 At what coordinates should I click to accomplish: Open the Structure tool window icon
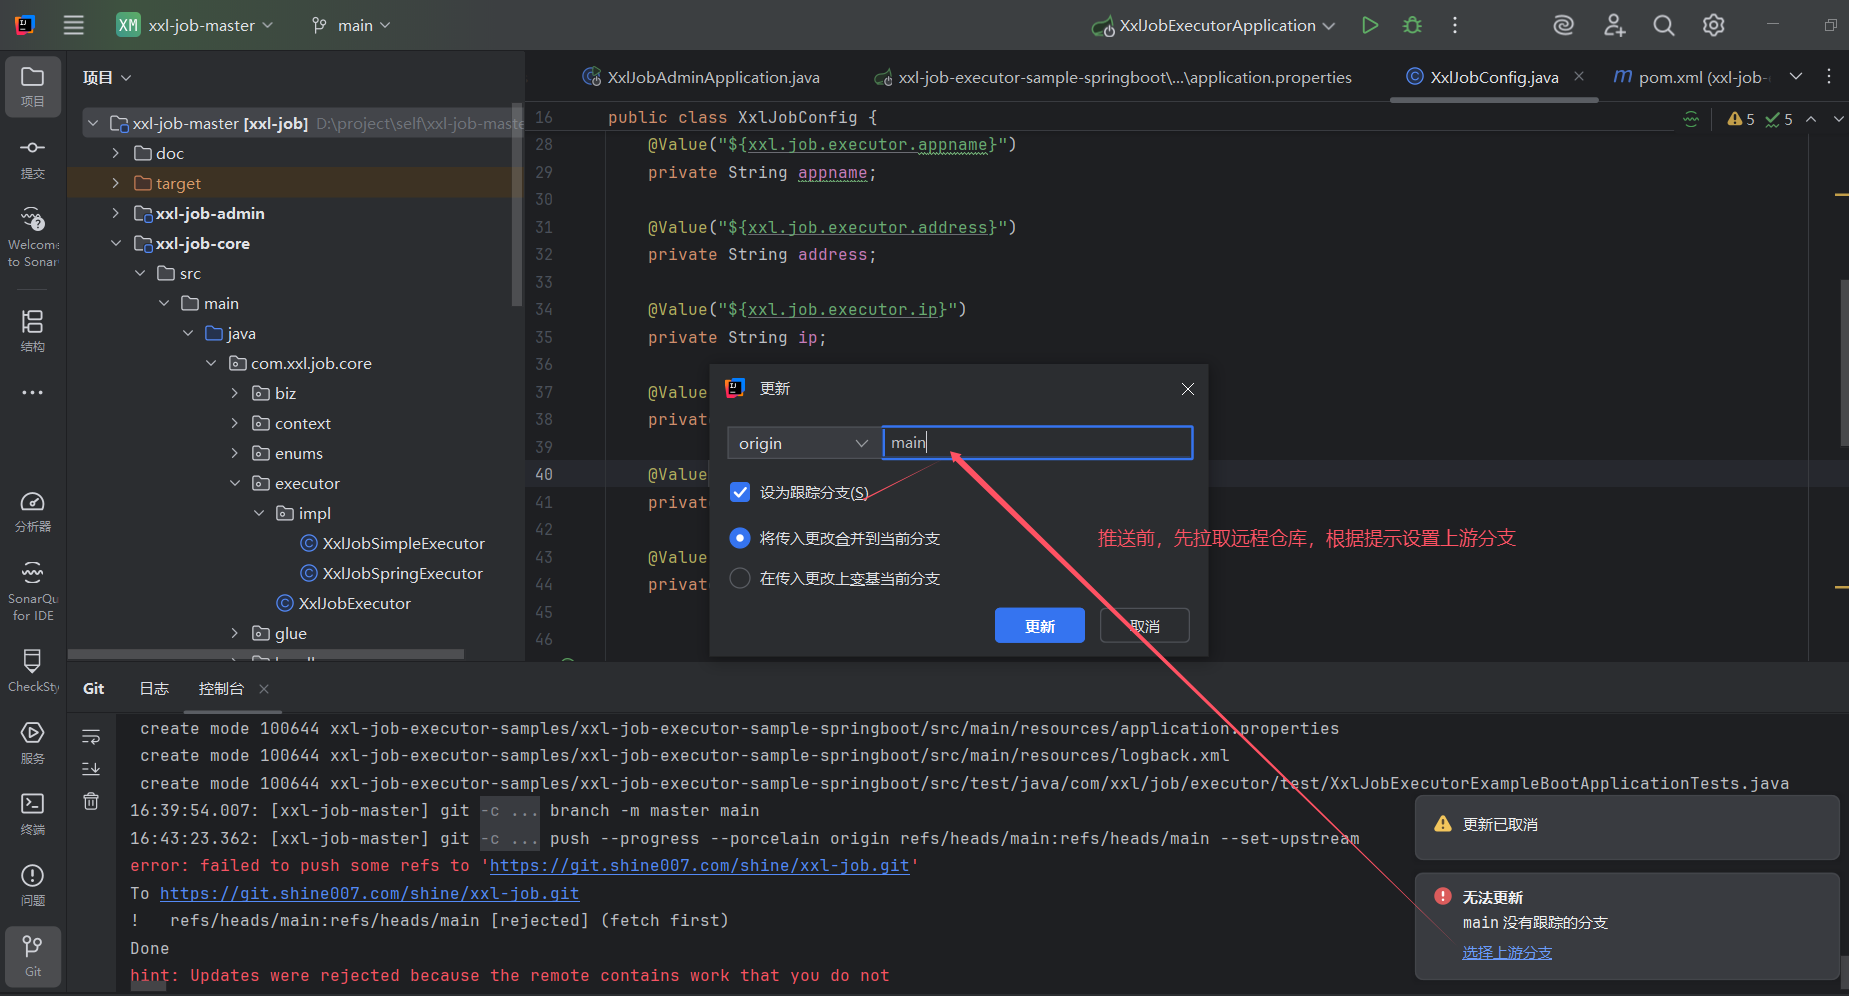point(33,330)
